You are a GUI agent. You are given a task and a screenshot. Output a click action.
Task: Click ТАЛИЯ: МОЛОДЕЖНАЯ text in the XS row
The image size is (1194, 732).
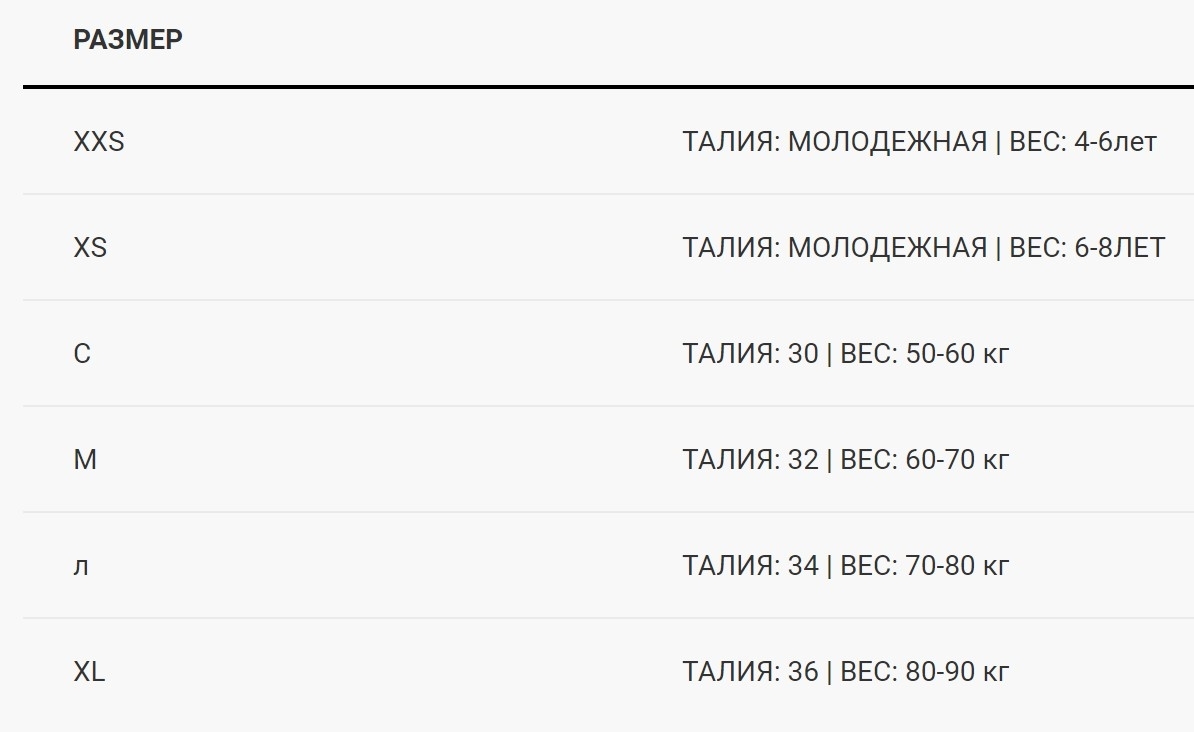834,248
